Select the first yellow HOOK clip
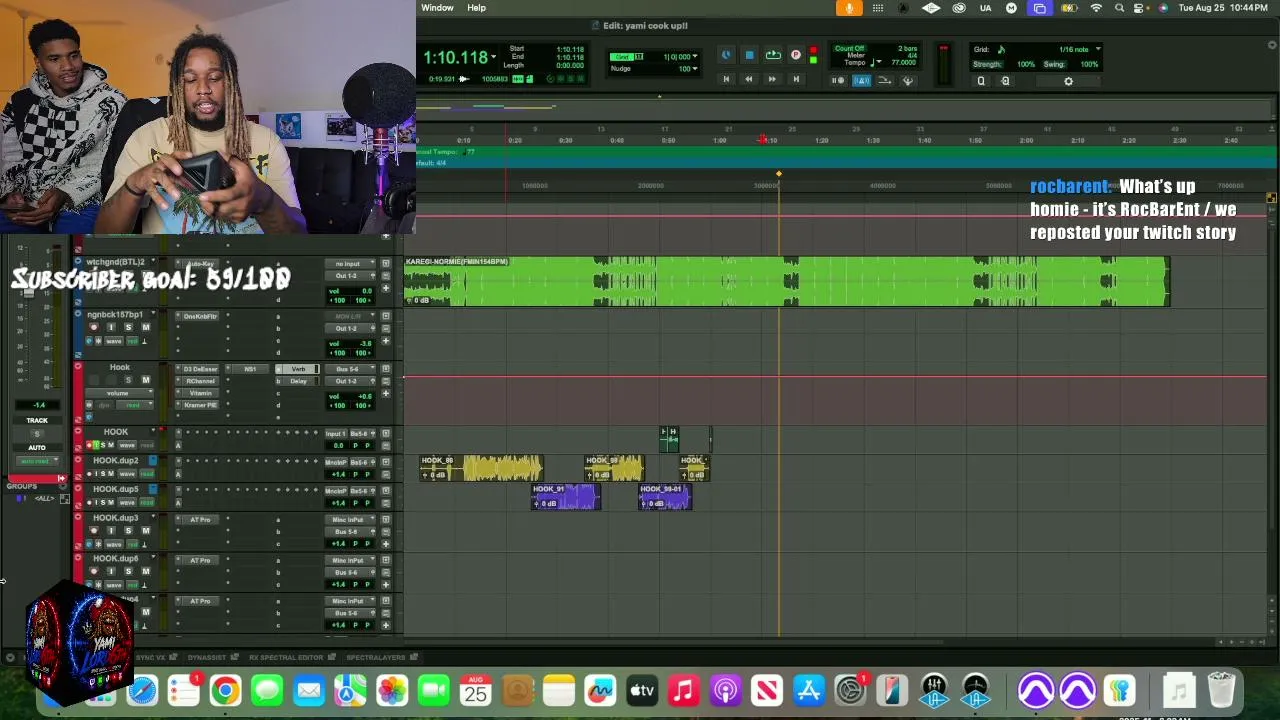 481,468
